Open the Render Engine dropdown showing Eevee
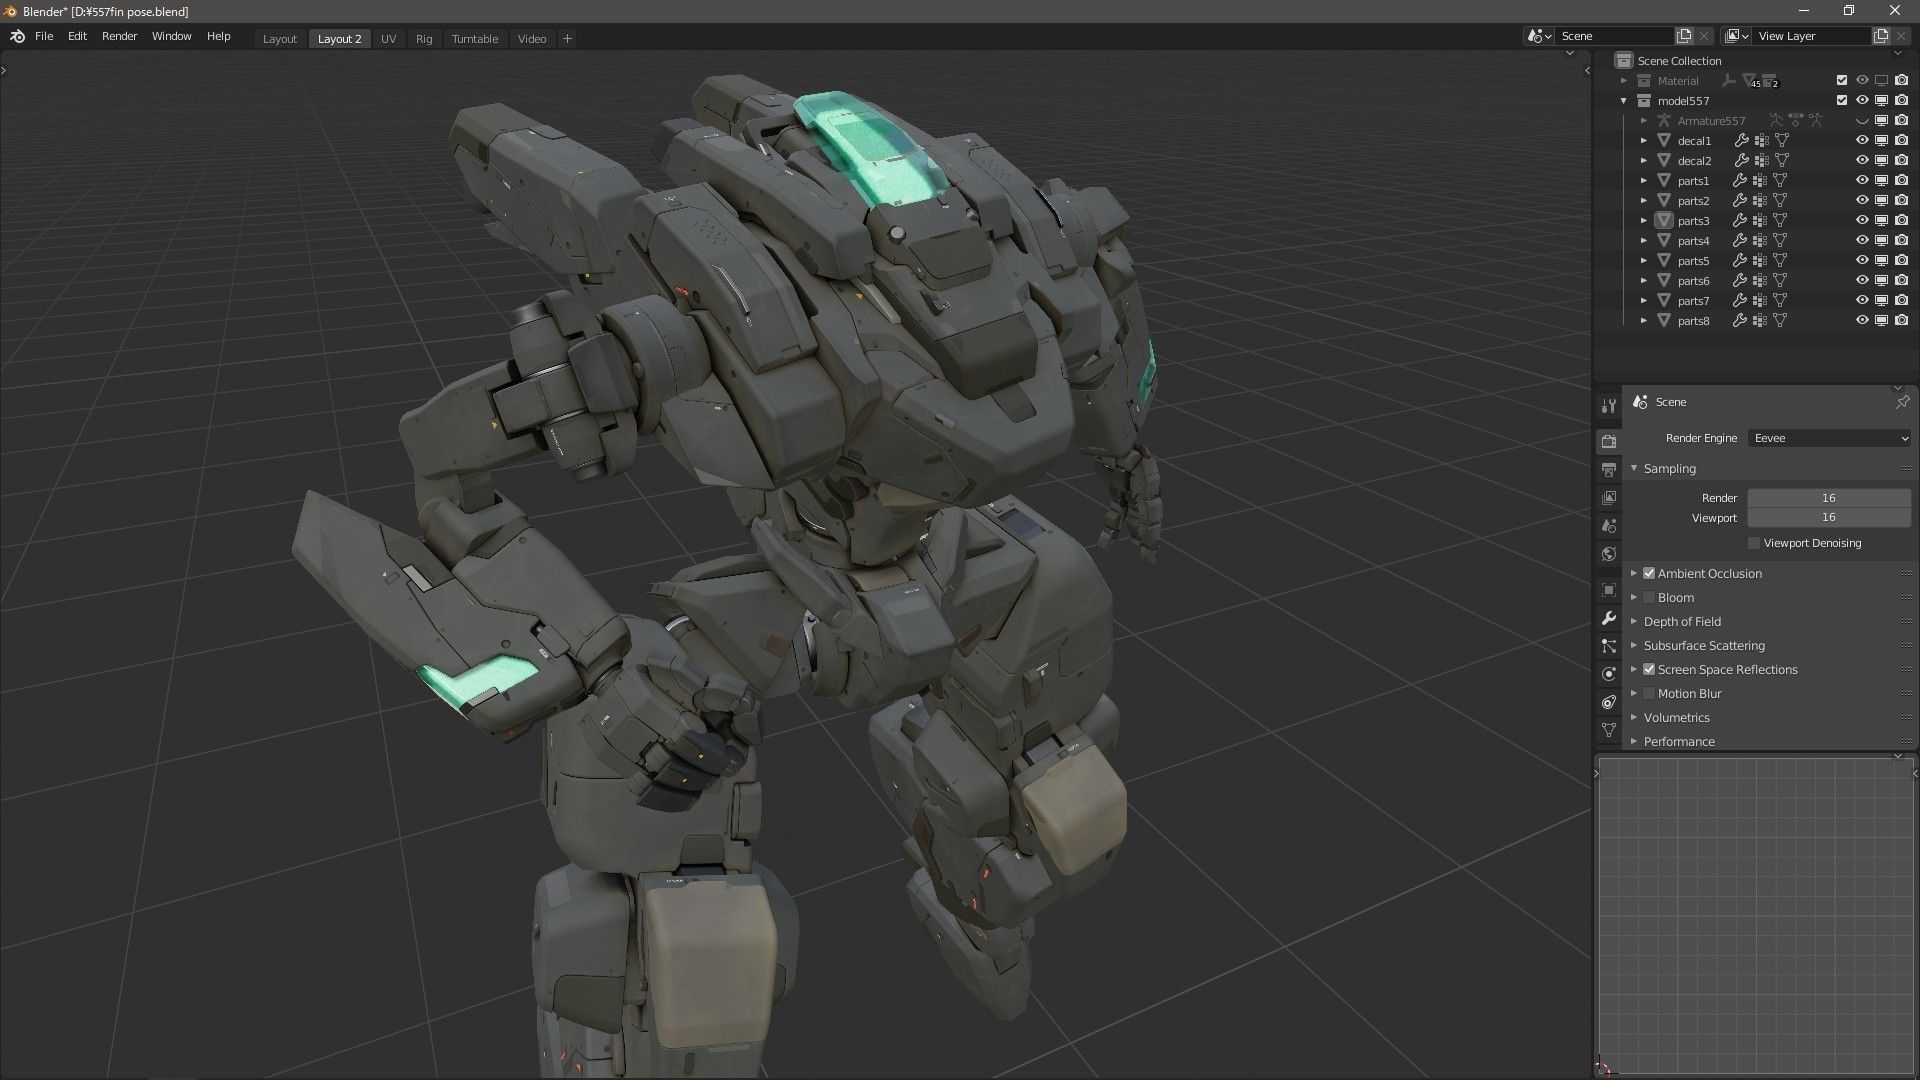 pyautogui.click(x=1829, y=438)
